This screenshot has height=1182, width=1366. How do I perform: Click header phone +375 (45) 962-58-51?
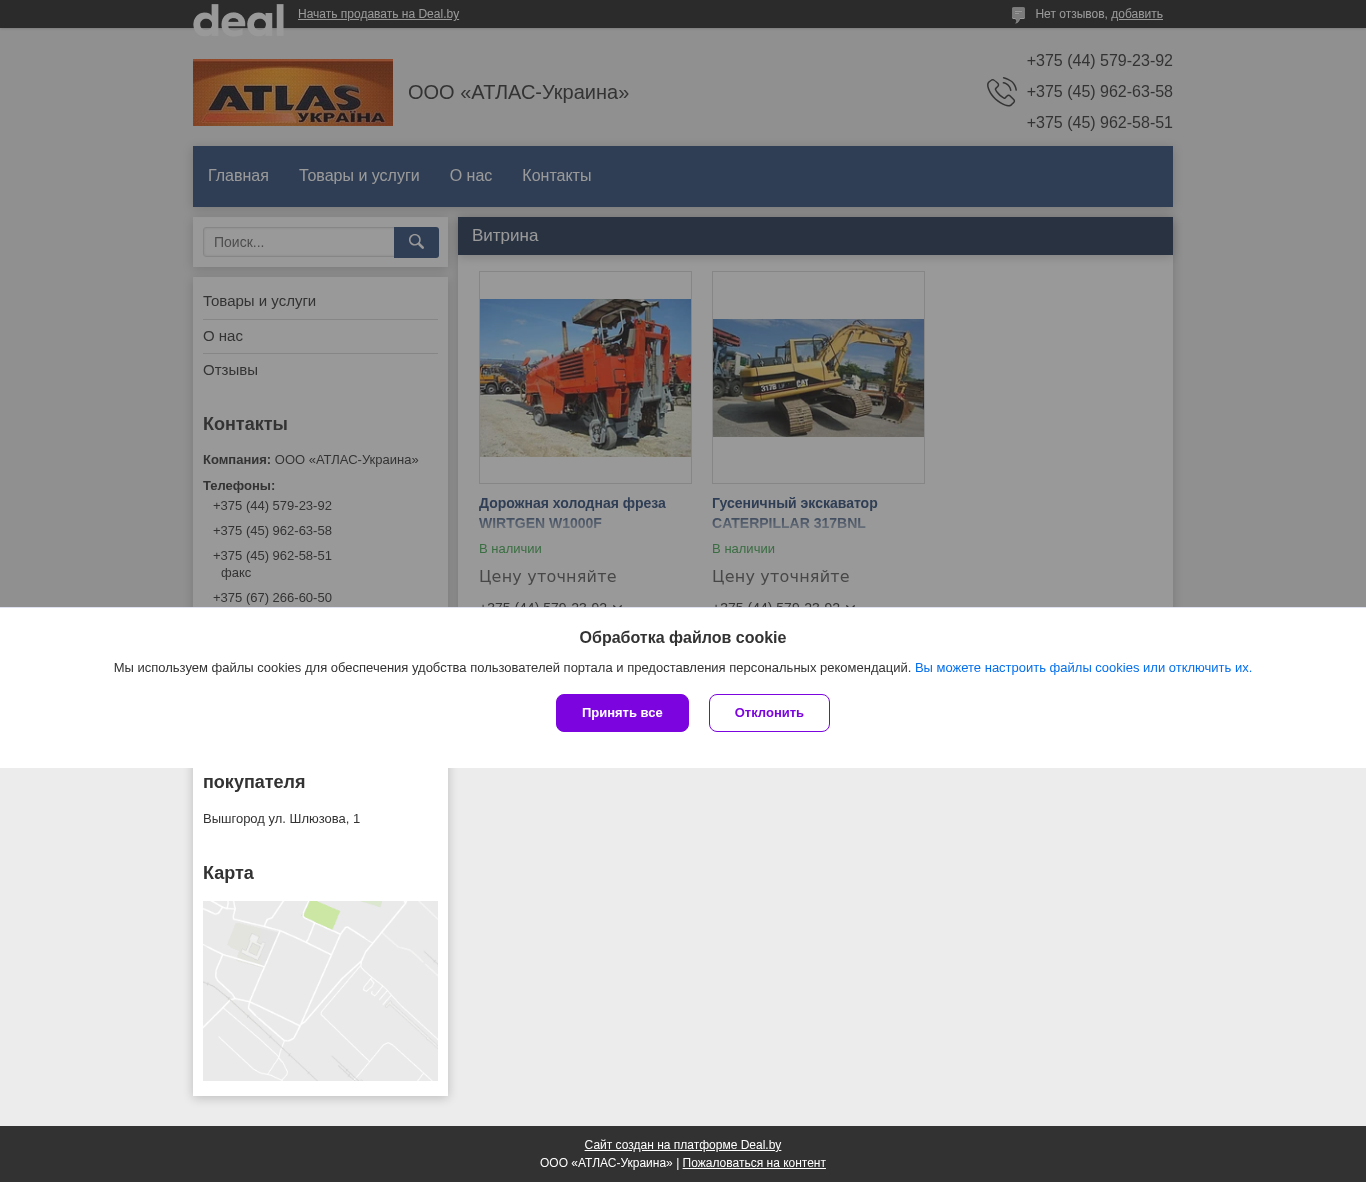(1099, 123)
